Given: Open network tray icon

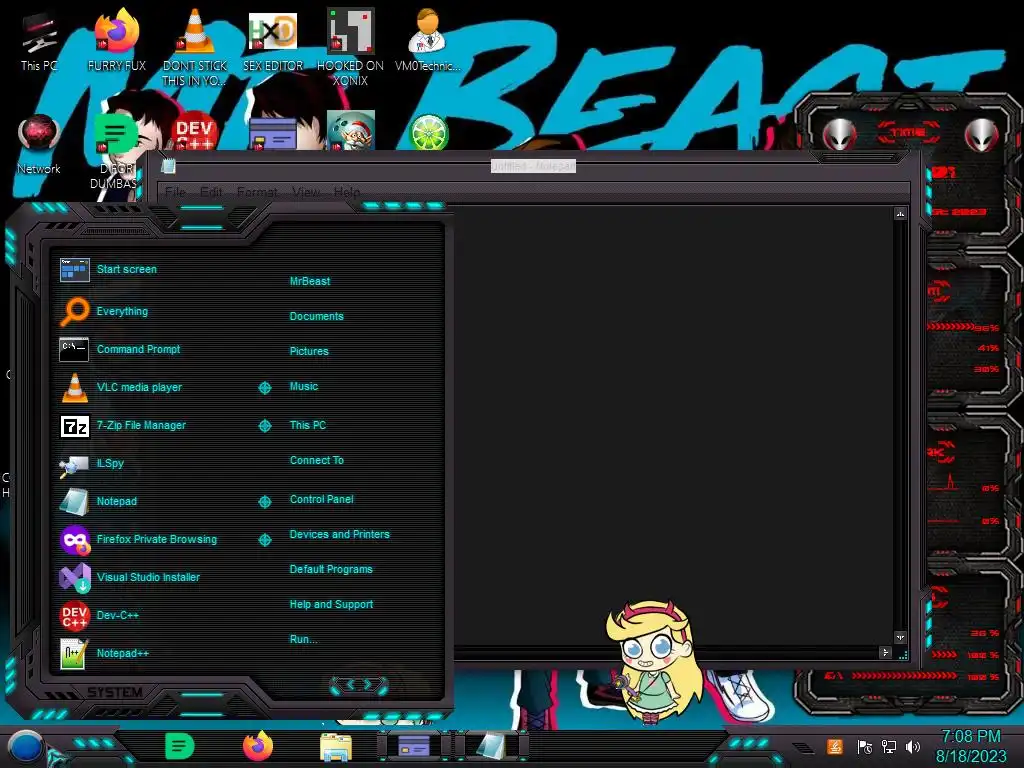Looking at the screenshot, I should (889, 746).
